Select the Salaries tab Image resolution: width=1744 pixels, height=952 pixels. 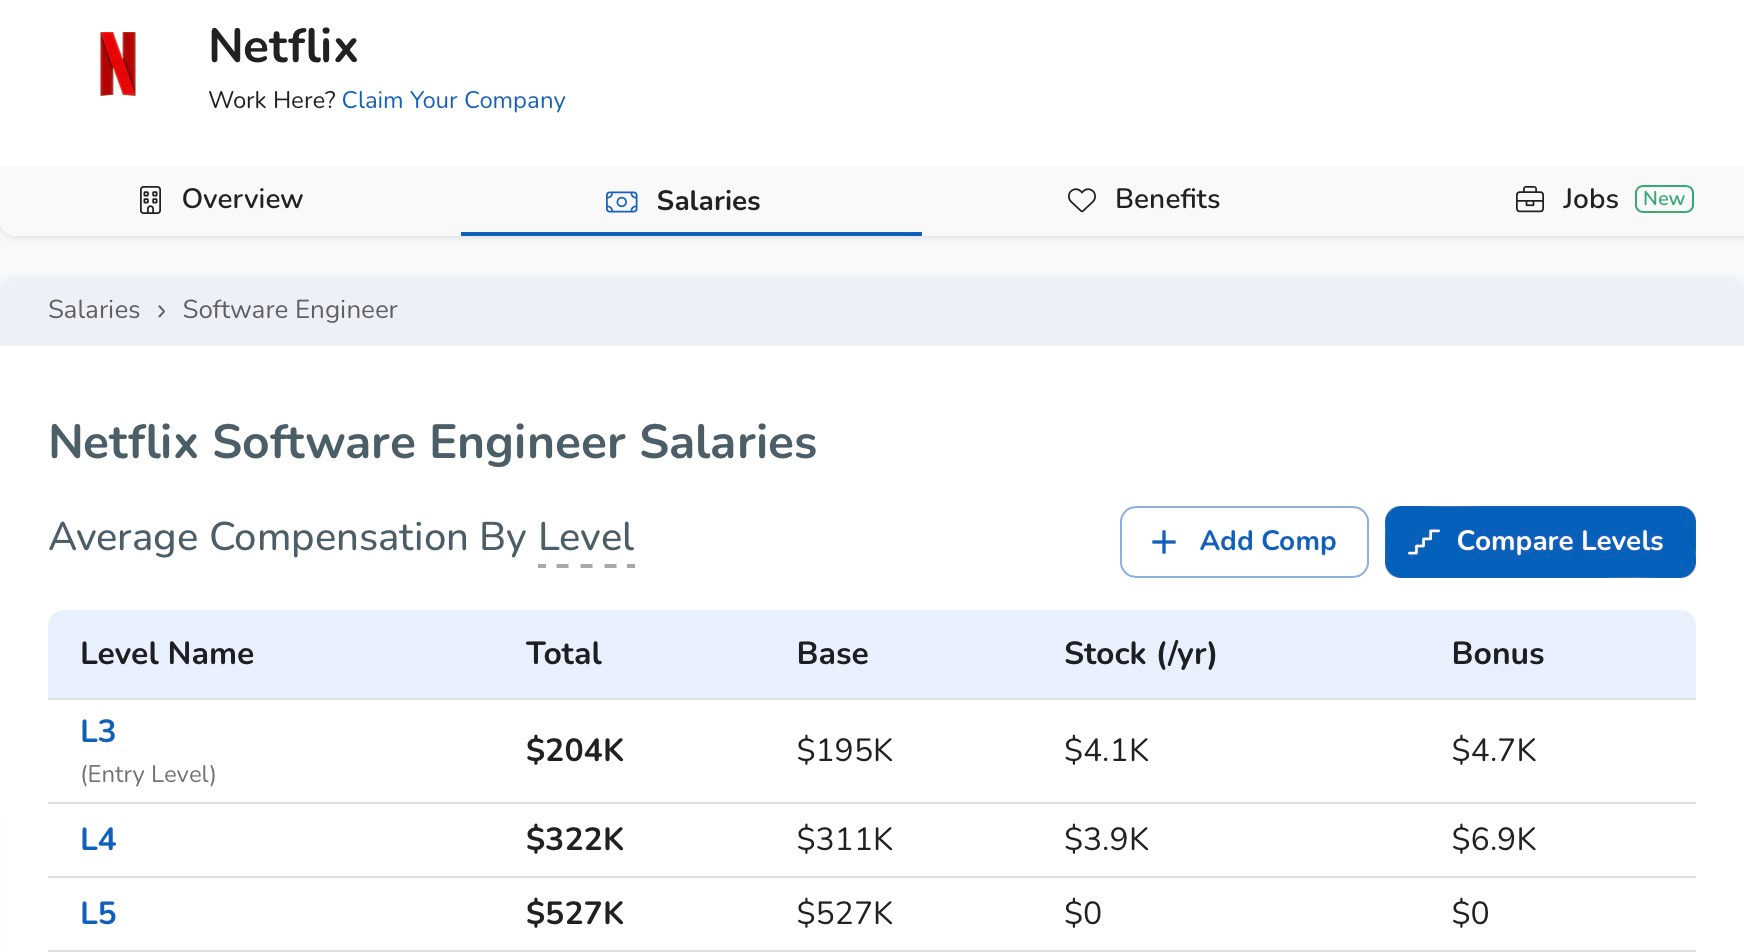tap(691, 201)
